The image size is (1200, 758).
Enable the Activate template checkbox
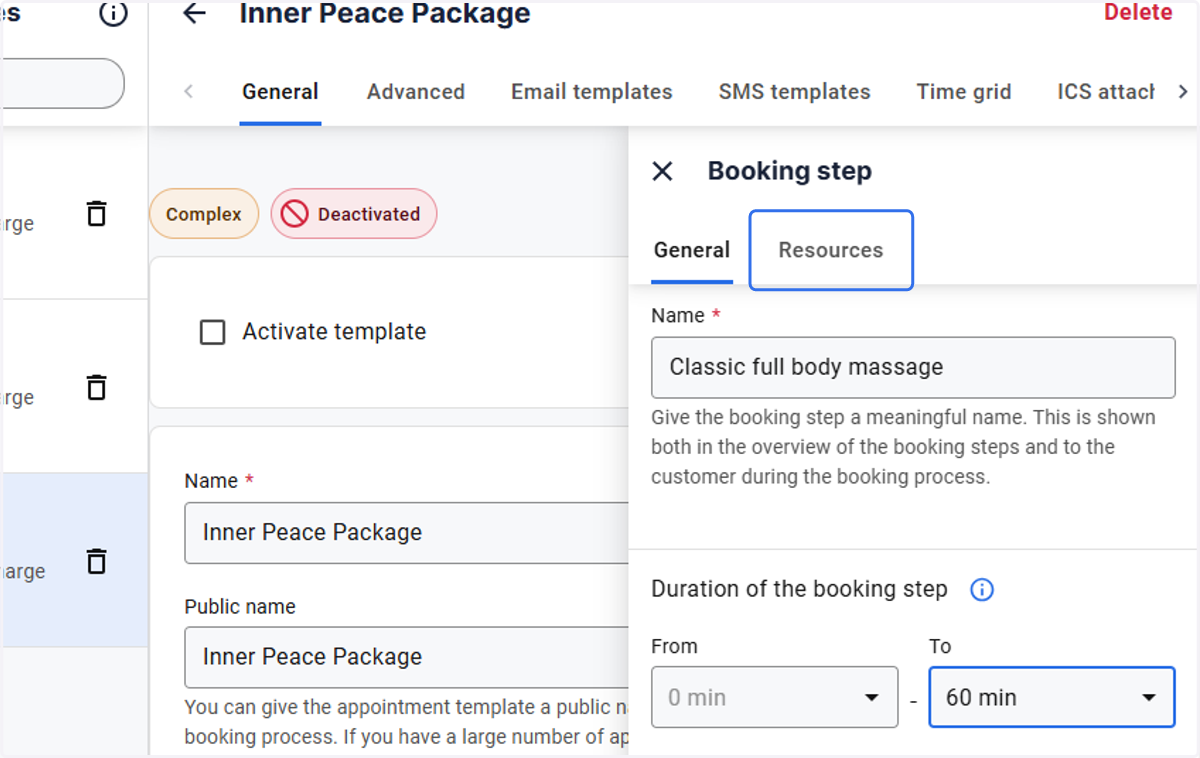[212, 332]
